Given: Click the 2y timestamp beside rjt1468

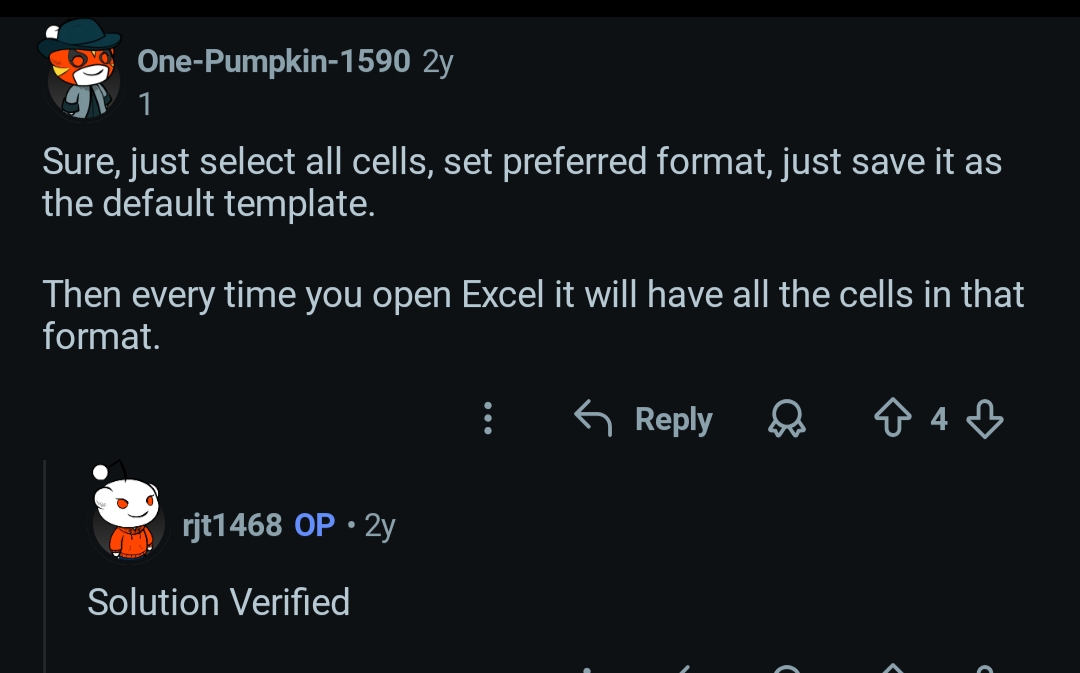Looking at the screenshot, I should 380,525.
